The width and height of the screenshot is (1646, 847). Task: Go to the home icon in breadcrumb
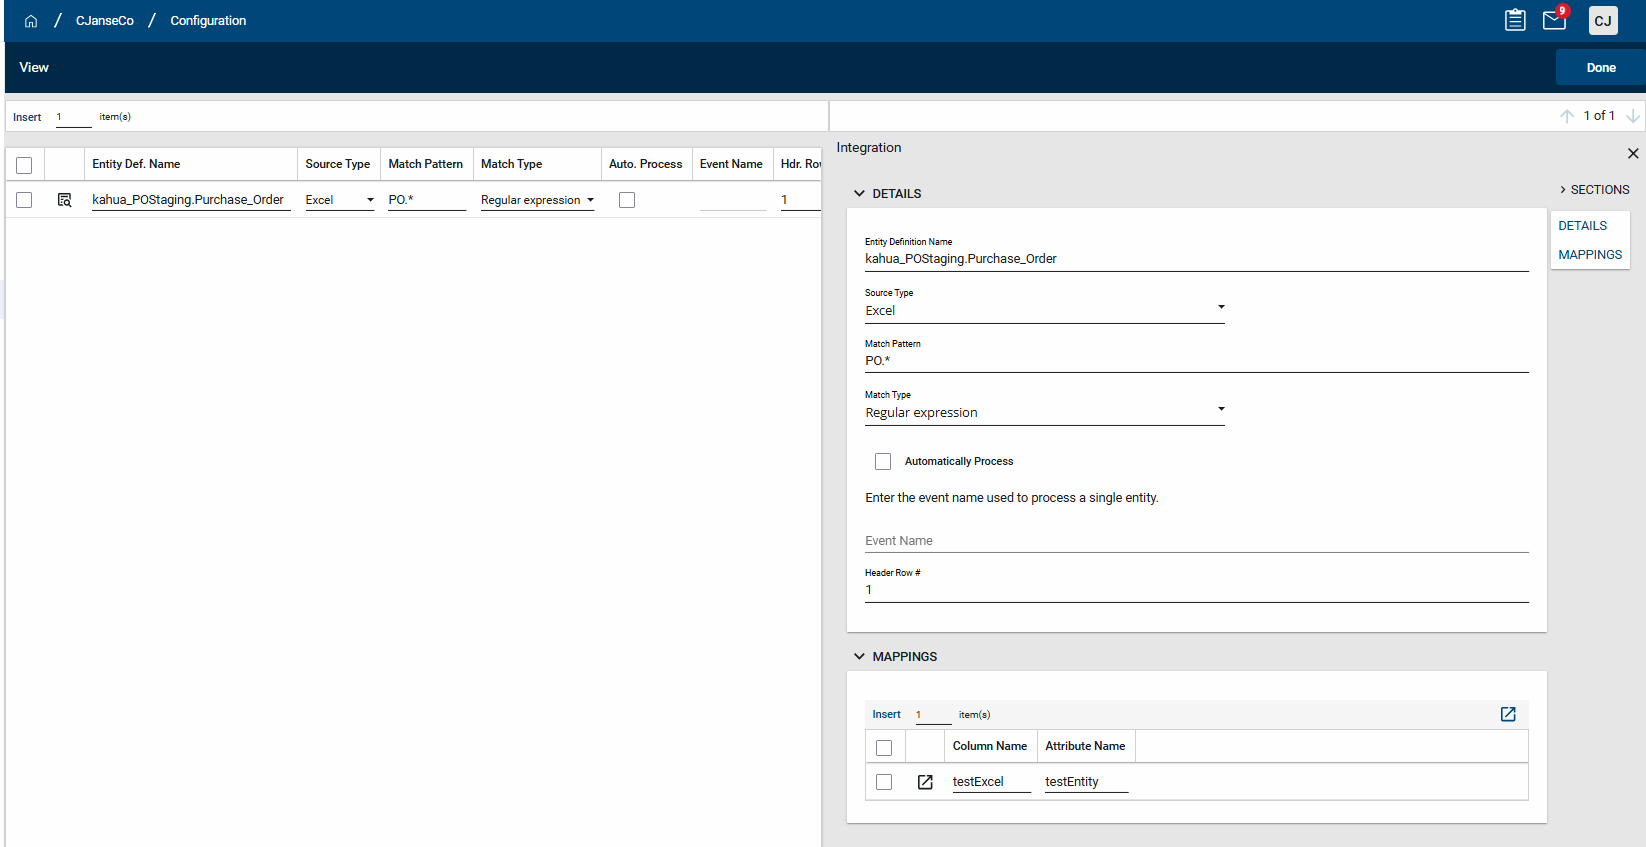(31, 21)
